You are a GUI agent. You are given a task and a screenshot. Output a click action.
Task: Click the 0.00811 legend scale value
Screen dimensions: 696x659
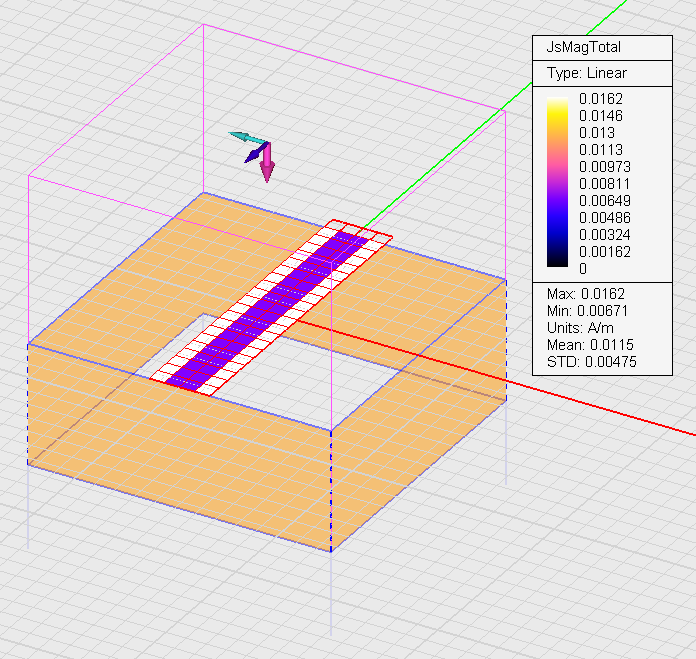pyautogui.click(x=606, y=184)
